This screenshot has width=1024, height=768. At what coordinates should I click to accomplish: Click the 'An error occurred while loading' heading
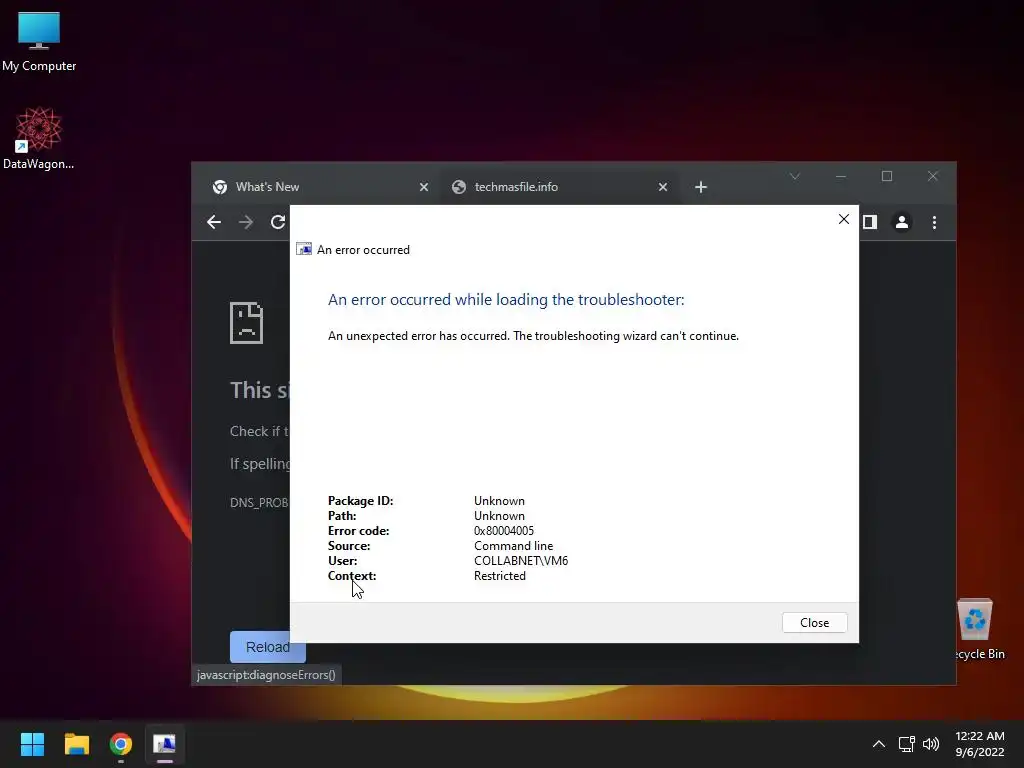pos(506,300)
